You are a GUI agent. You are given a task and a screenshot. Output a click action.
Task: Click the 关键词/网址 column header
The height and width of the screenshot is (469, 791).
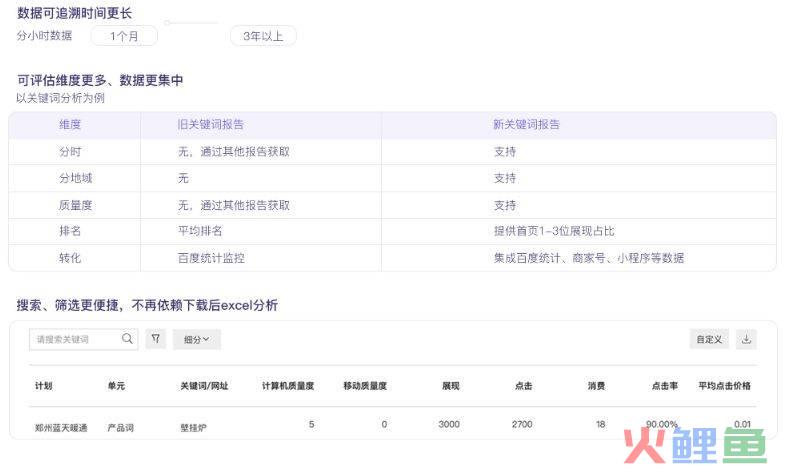click(x=204, y=386)
